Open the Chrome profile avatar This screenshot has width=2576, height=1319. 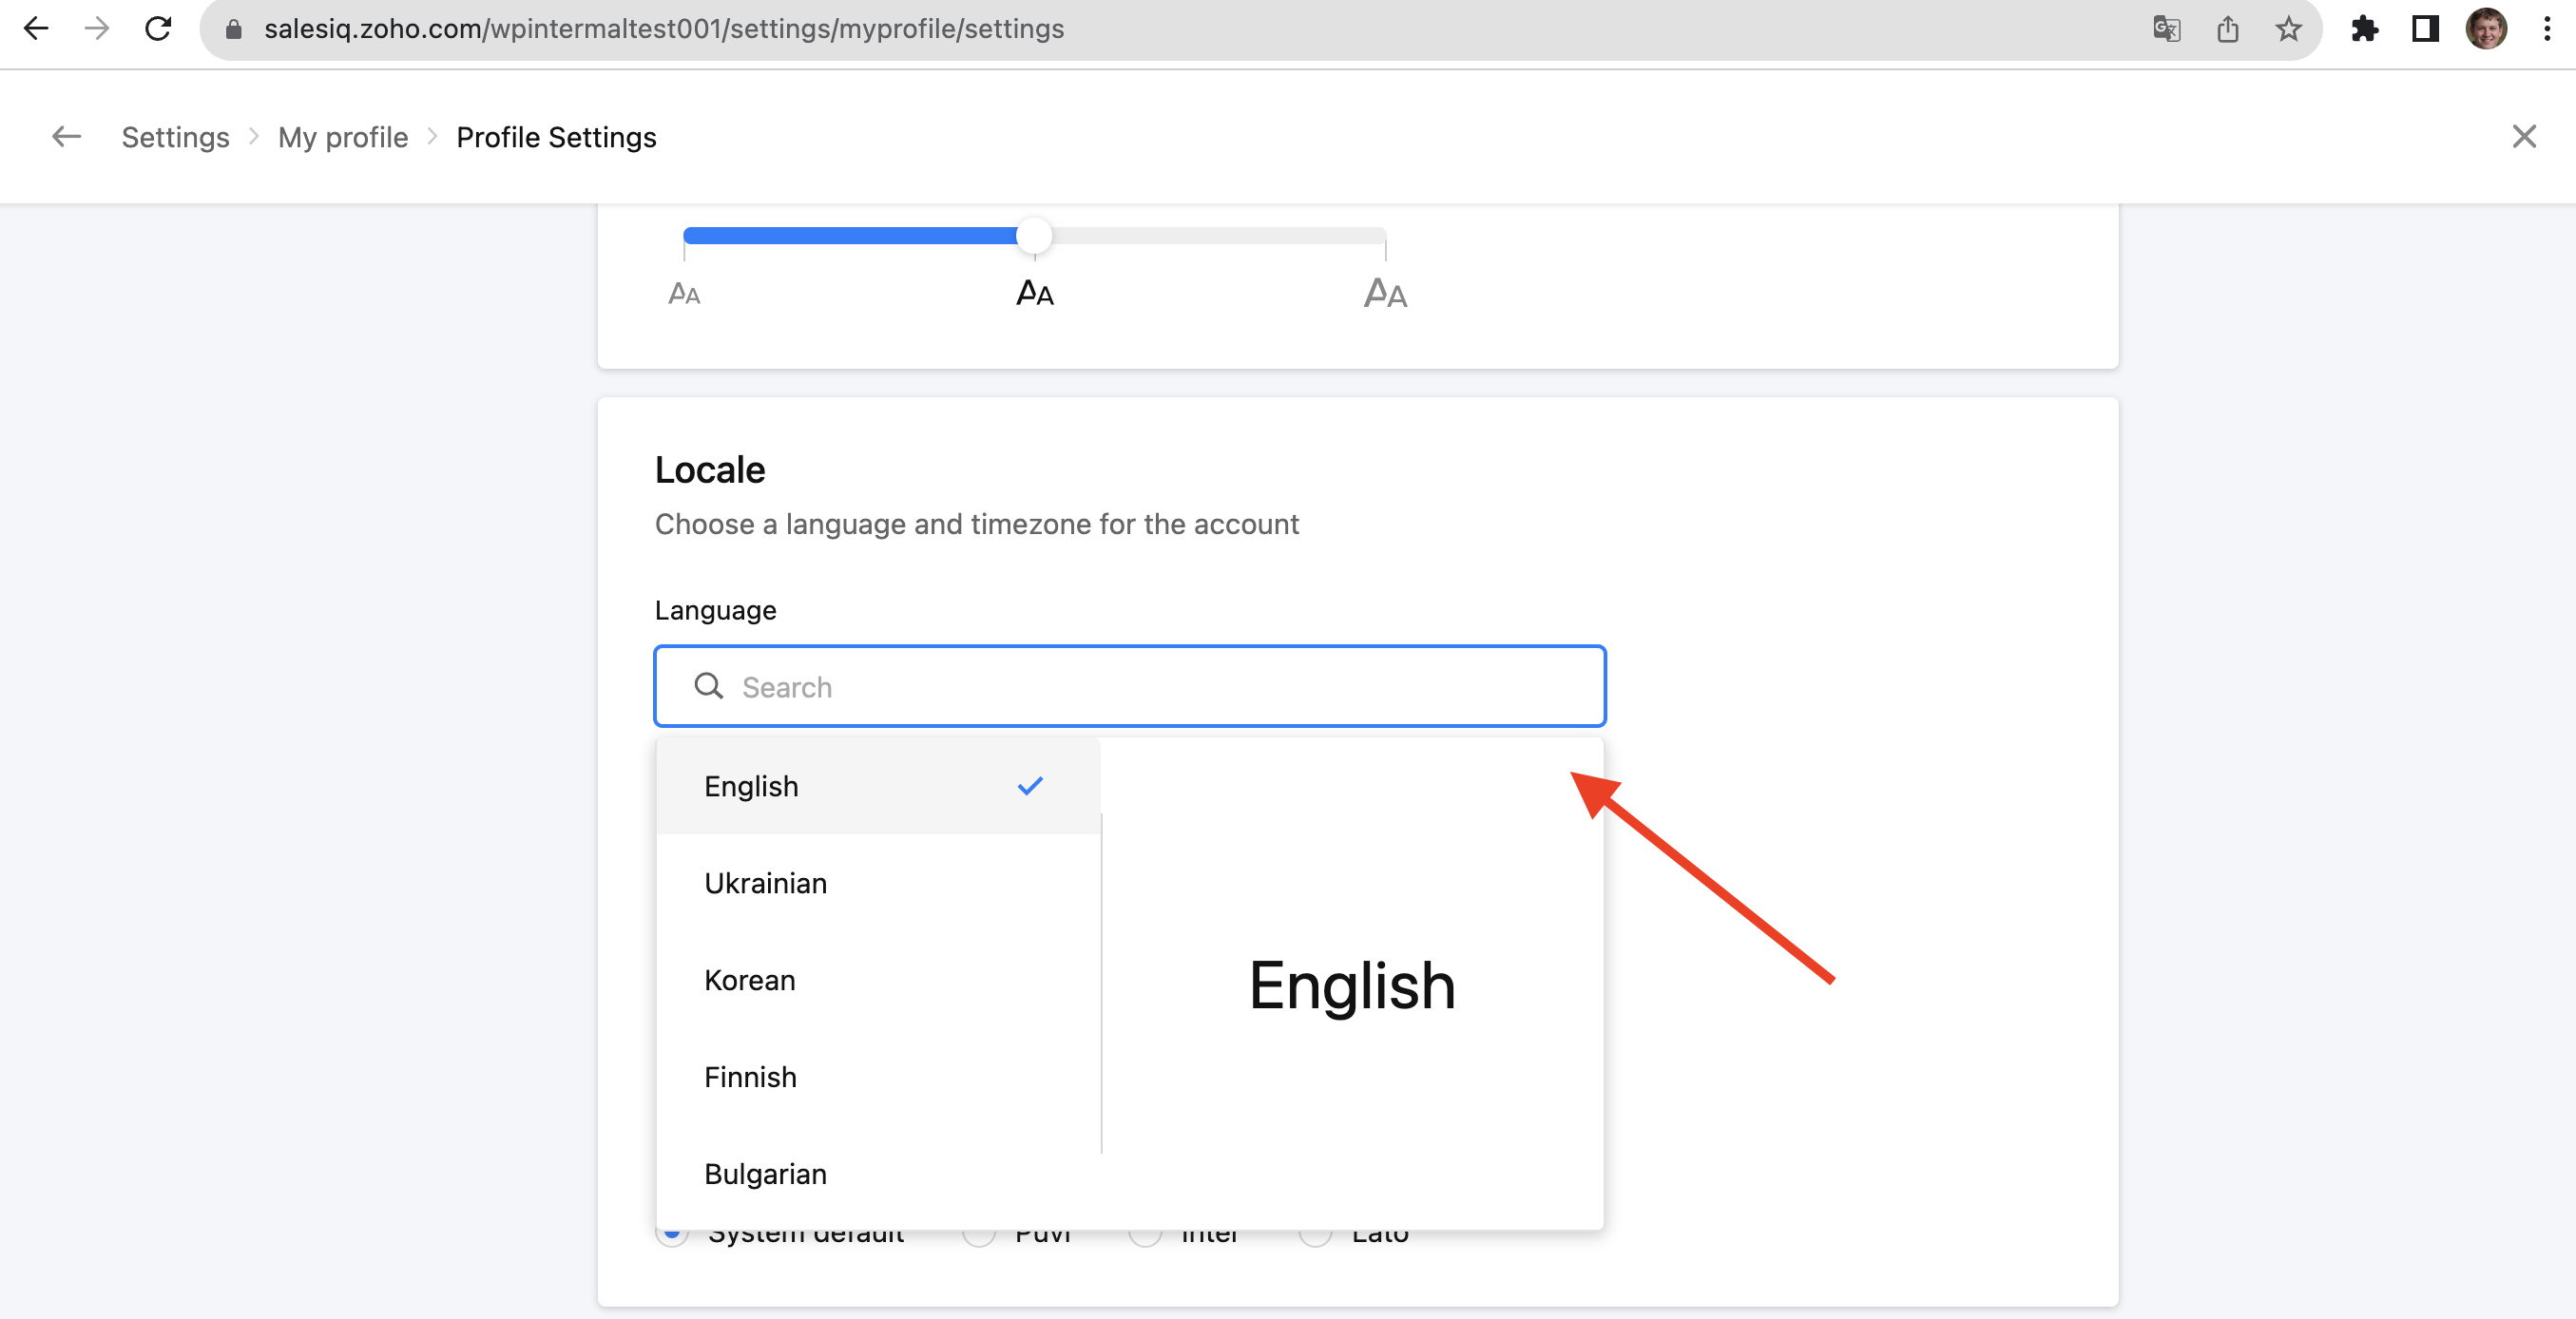(2486, 28)
